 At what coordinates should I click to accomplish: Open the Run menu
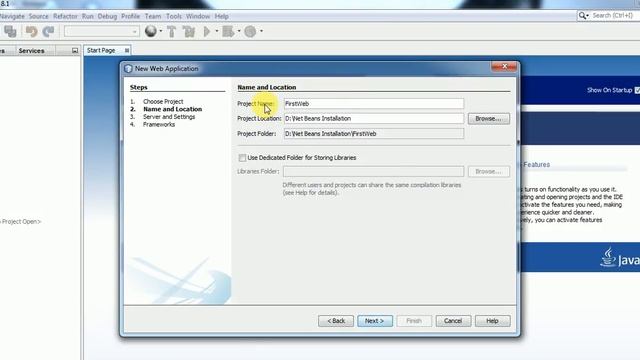(x=88, y=16)
